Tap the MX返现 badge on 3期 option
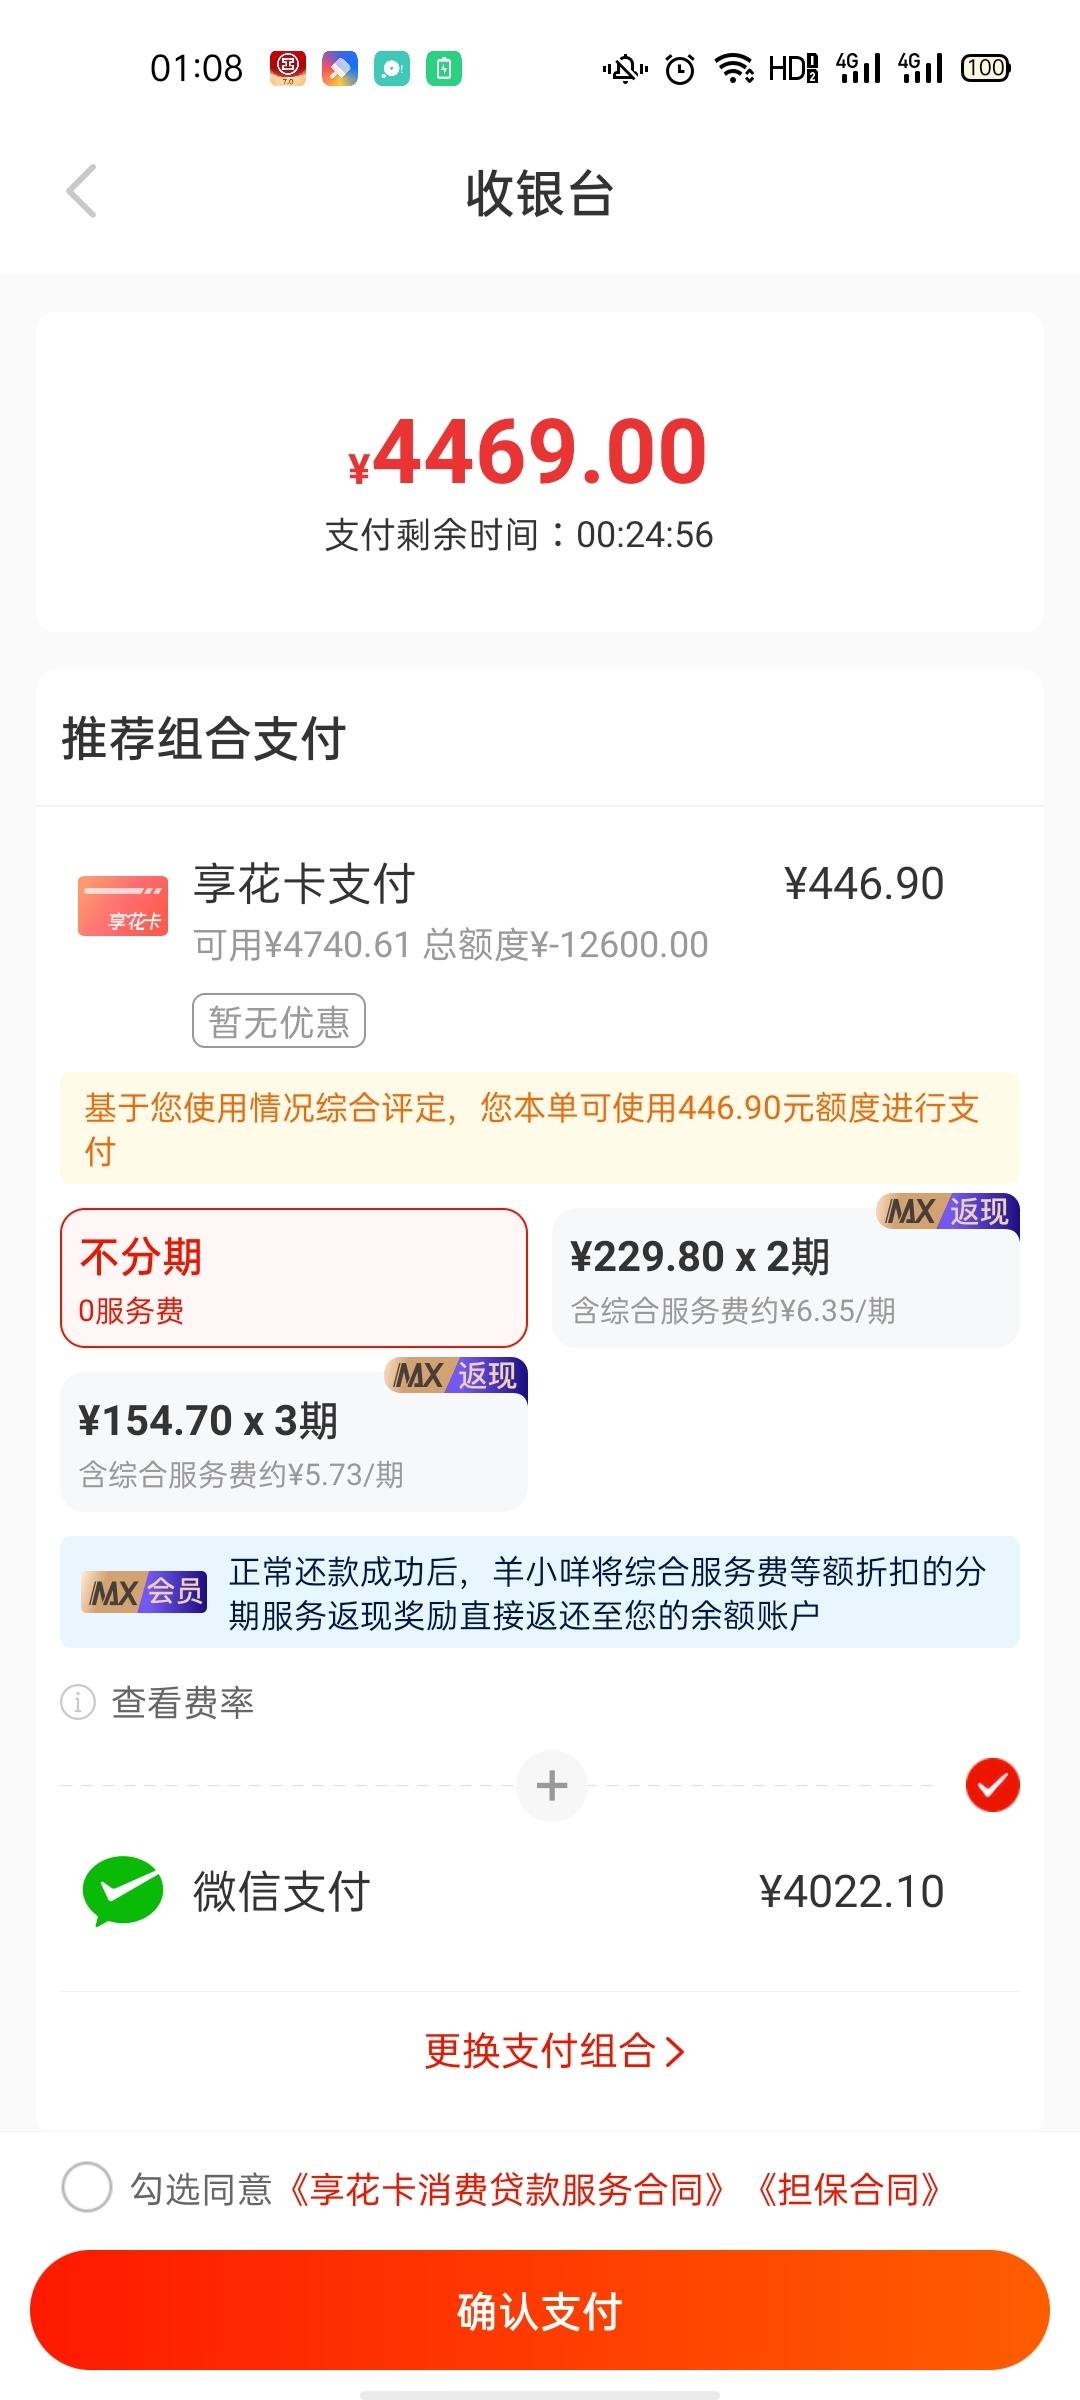This screenshot has width=1080, height=2400. [x=456, y=1376]
